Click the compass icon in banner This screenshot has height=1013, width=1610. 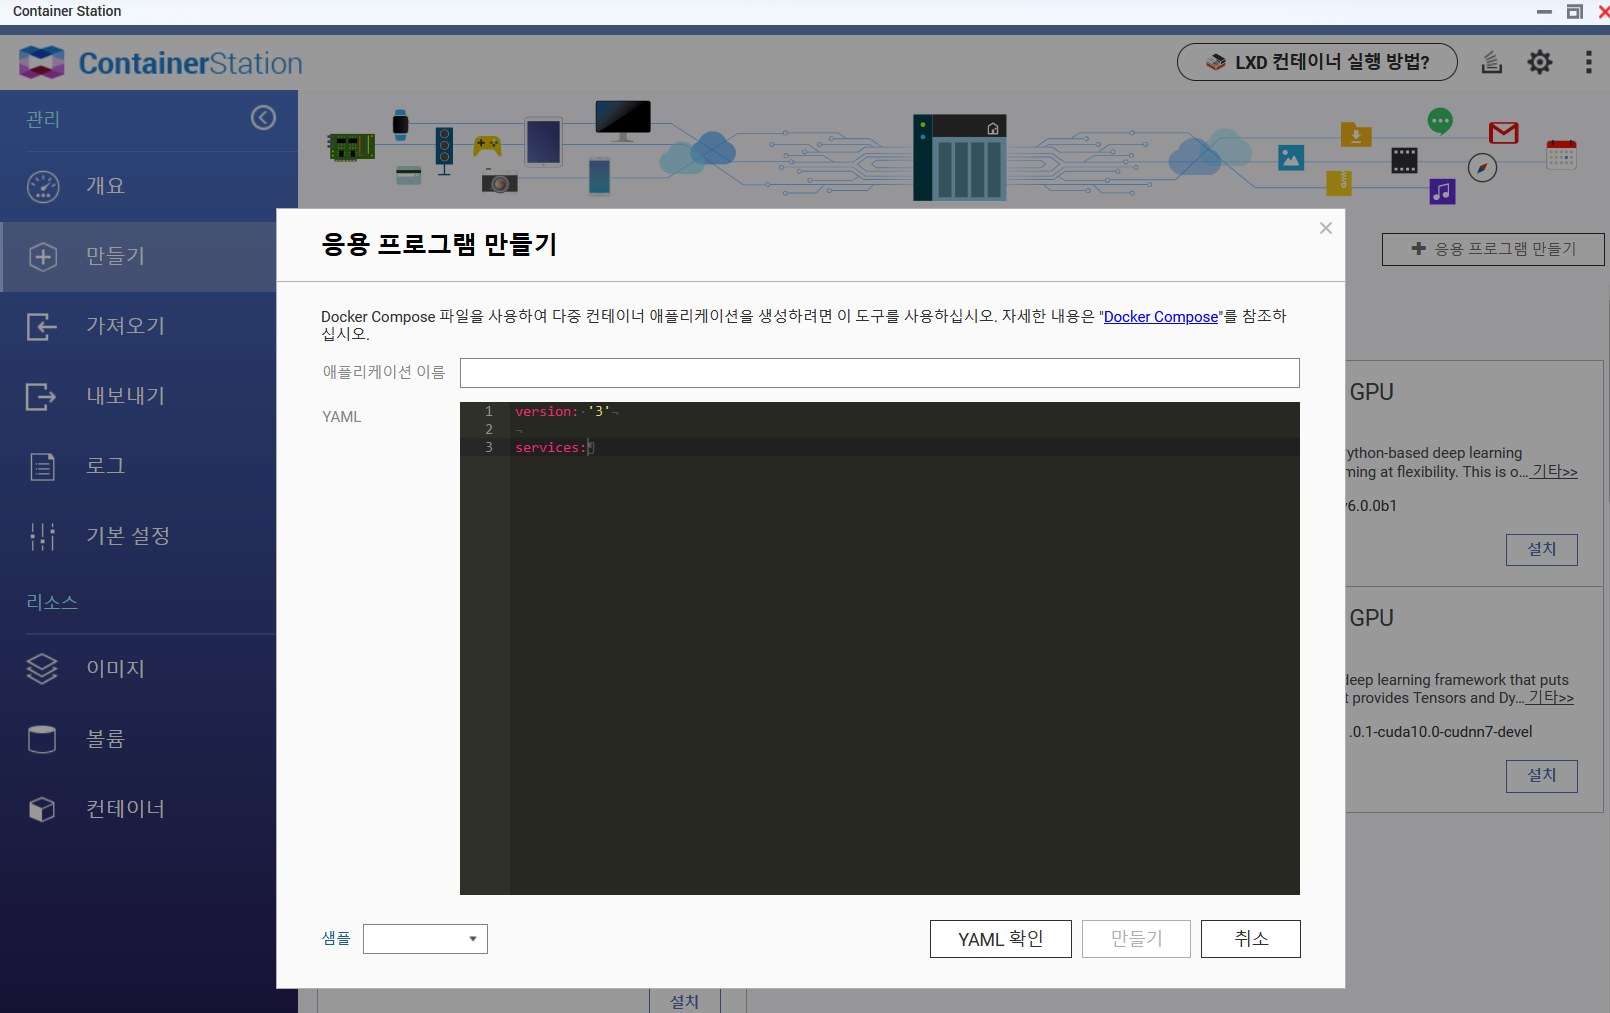(1482, 168)
